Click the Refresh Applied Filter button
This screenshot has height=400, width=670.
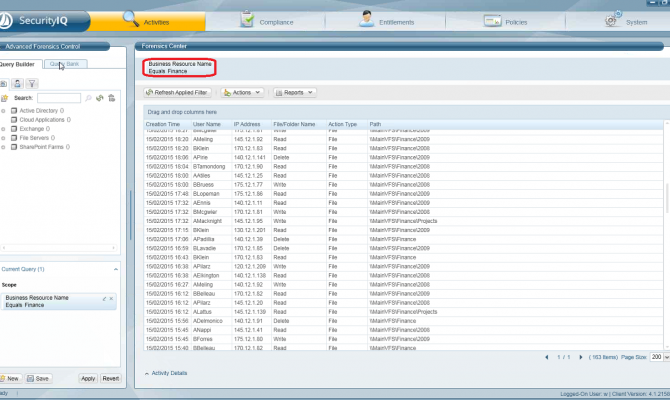[177, 92]
